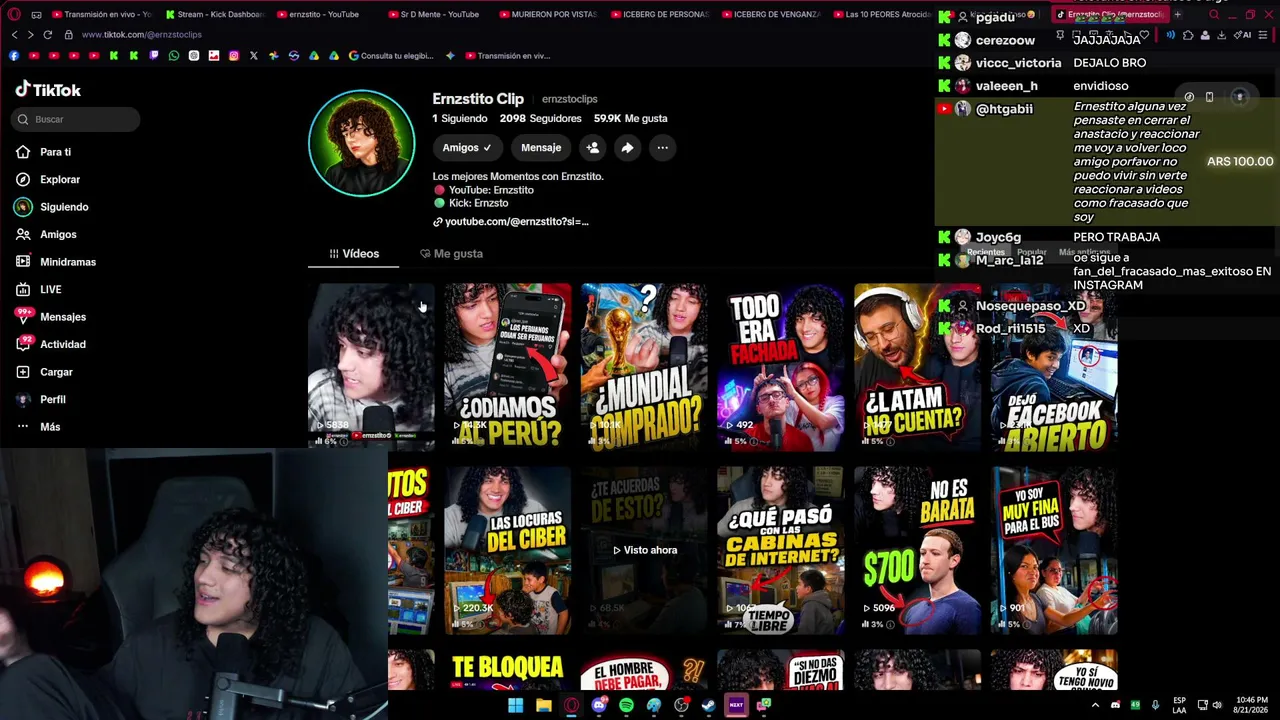Open Twitch bookmark in bookmarks bar

point(154,56)
